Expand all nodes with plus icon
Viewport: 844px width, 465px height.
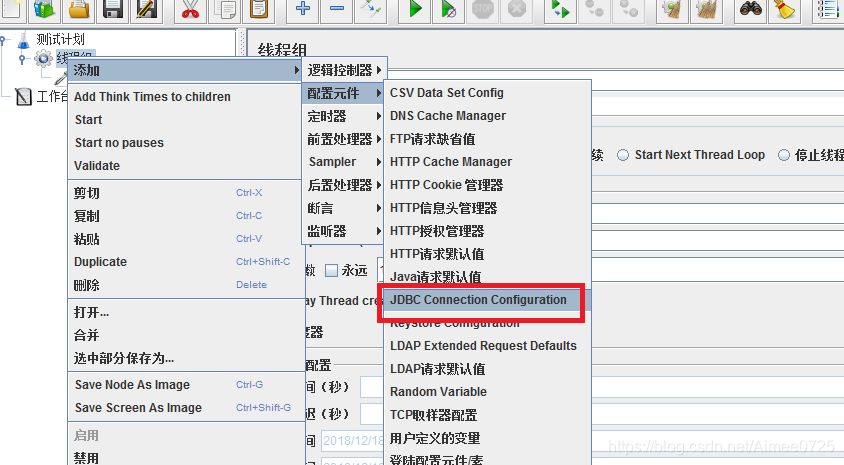click(303, 9)
